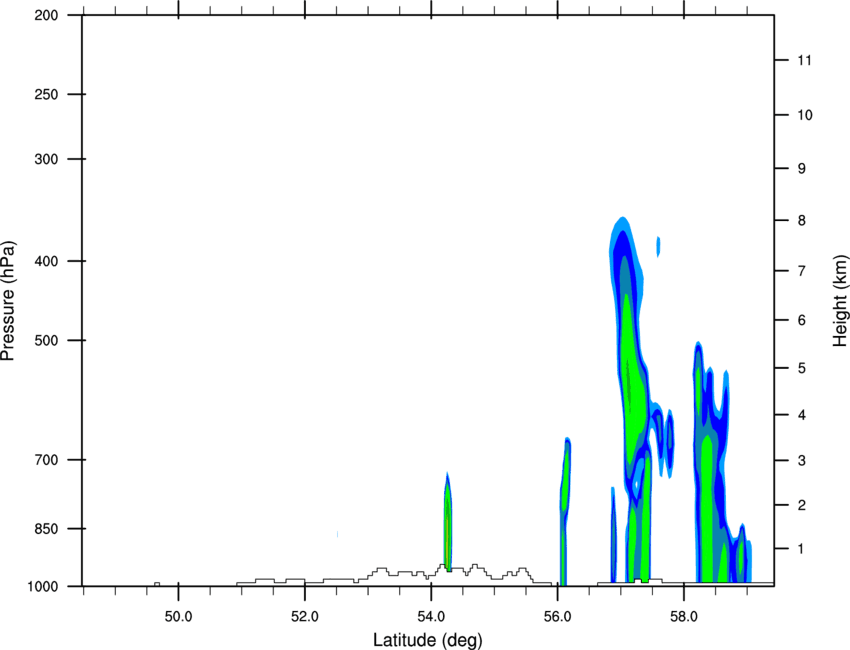The height and width of the screenshot is (650, 850).
Task: Click the Pressure (hPa) axis title
Action: coord(8,300)
